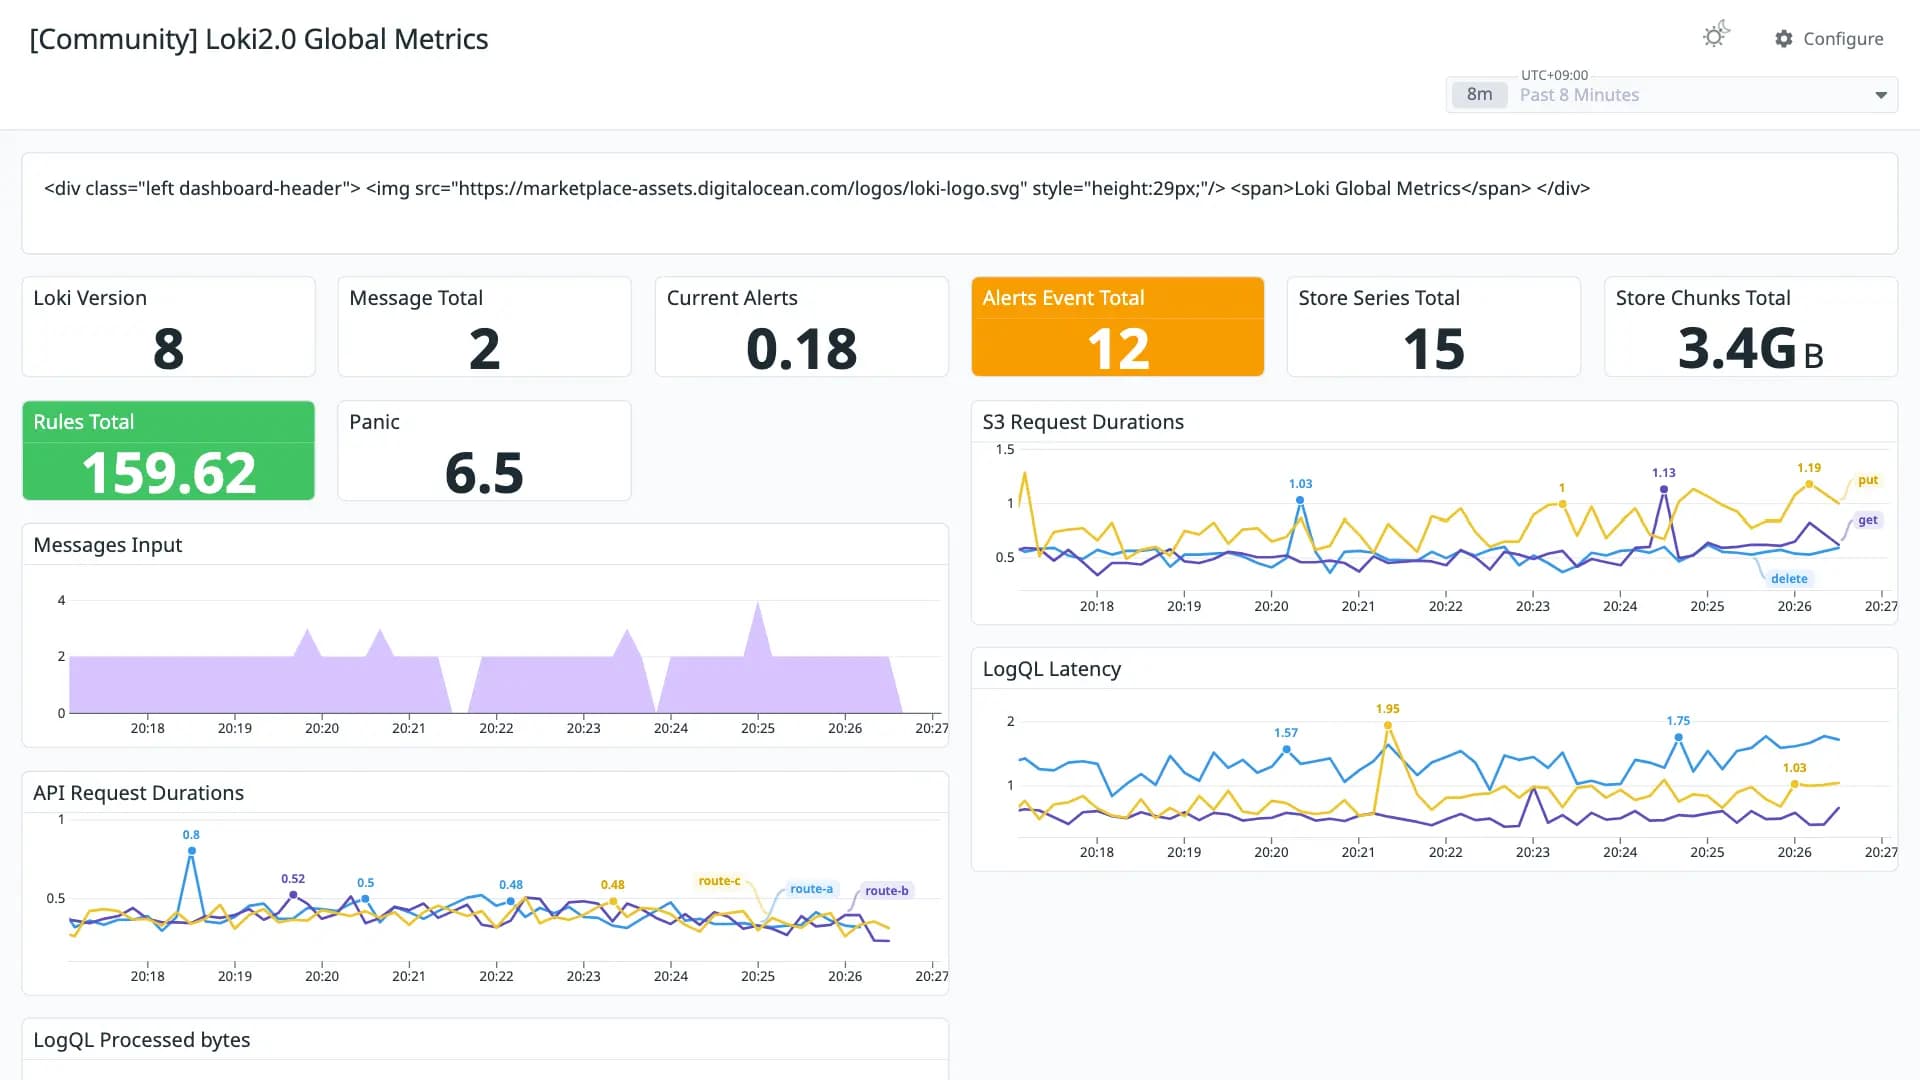Click the 1.13 peak marker in S3 chart
Screen dimensions: 1920x1080
[x=1663, y=489]
